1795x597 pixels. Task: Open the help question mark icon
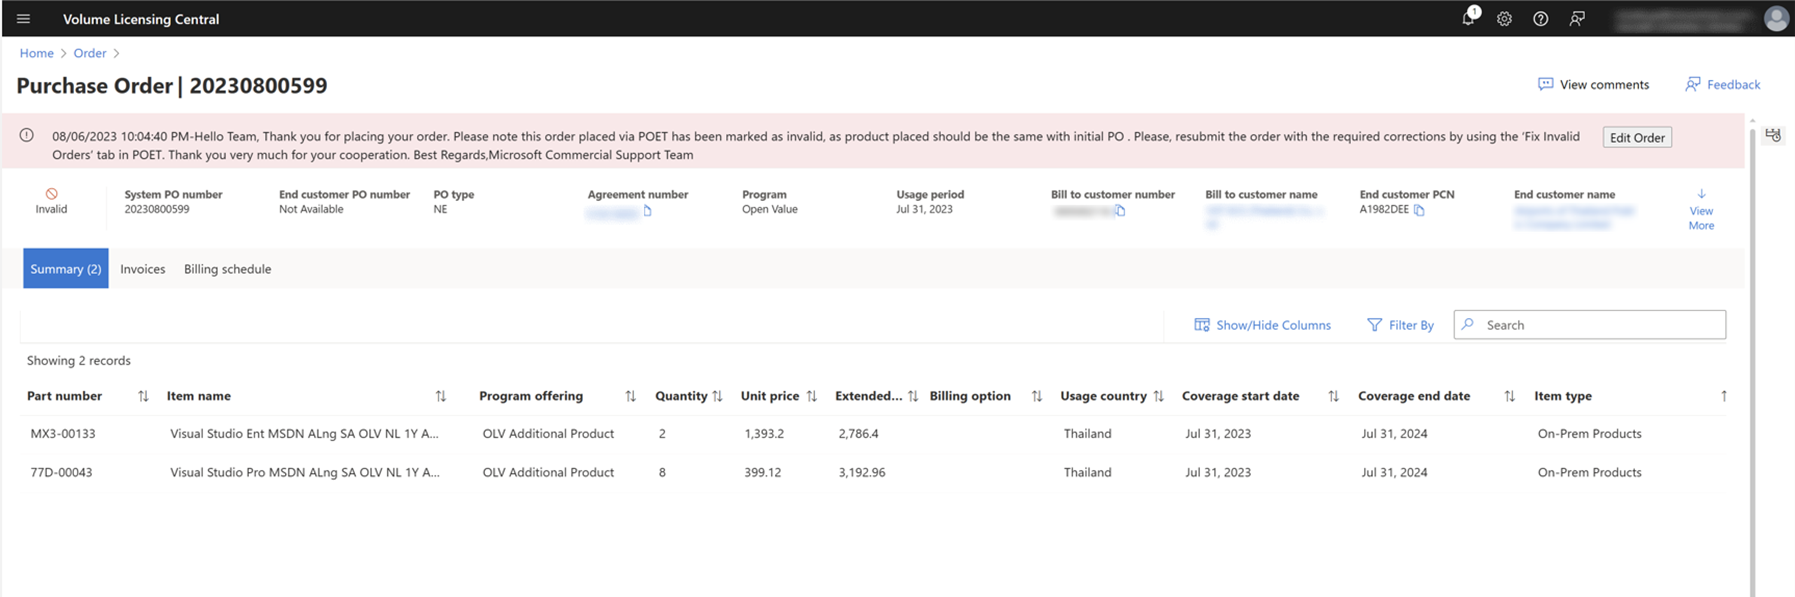[1541, 19]
